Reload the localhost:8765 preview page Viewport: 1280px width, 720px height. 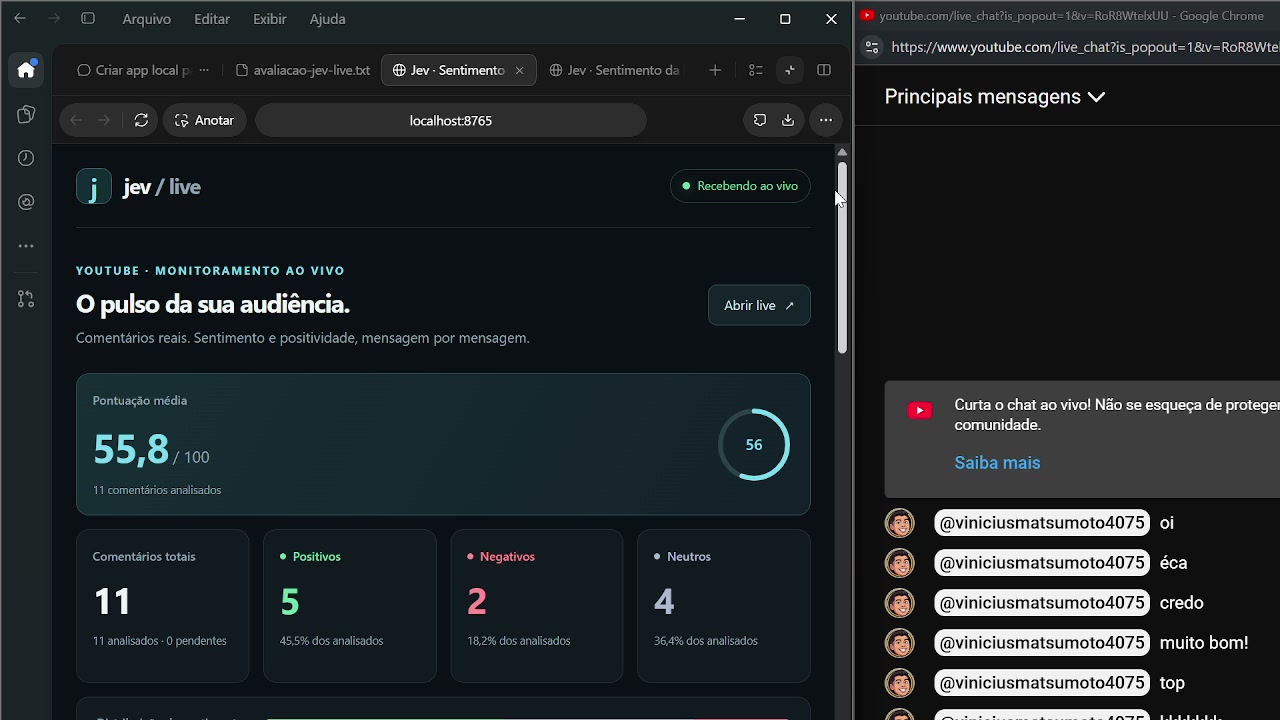coord(141,120)
